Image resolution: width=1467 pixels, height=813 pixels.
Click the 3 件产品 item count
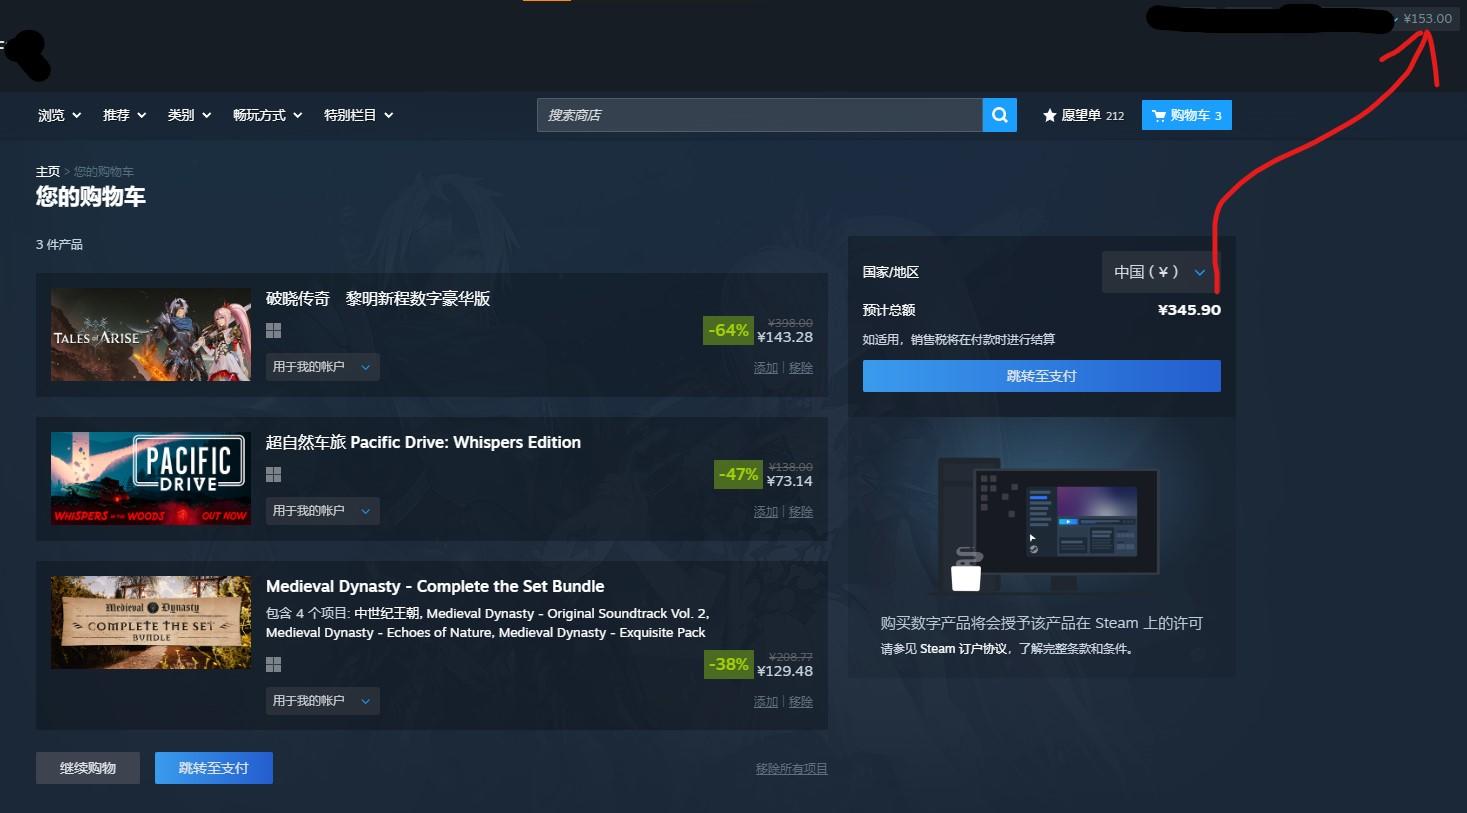(x=59, y=245)
